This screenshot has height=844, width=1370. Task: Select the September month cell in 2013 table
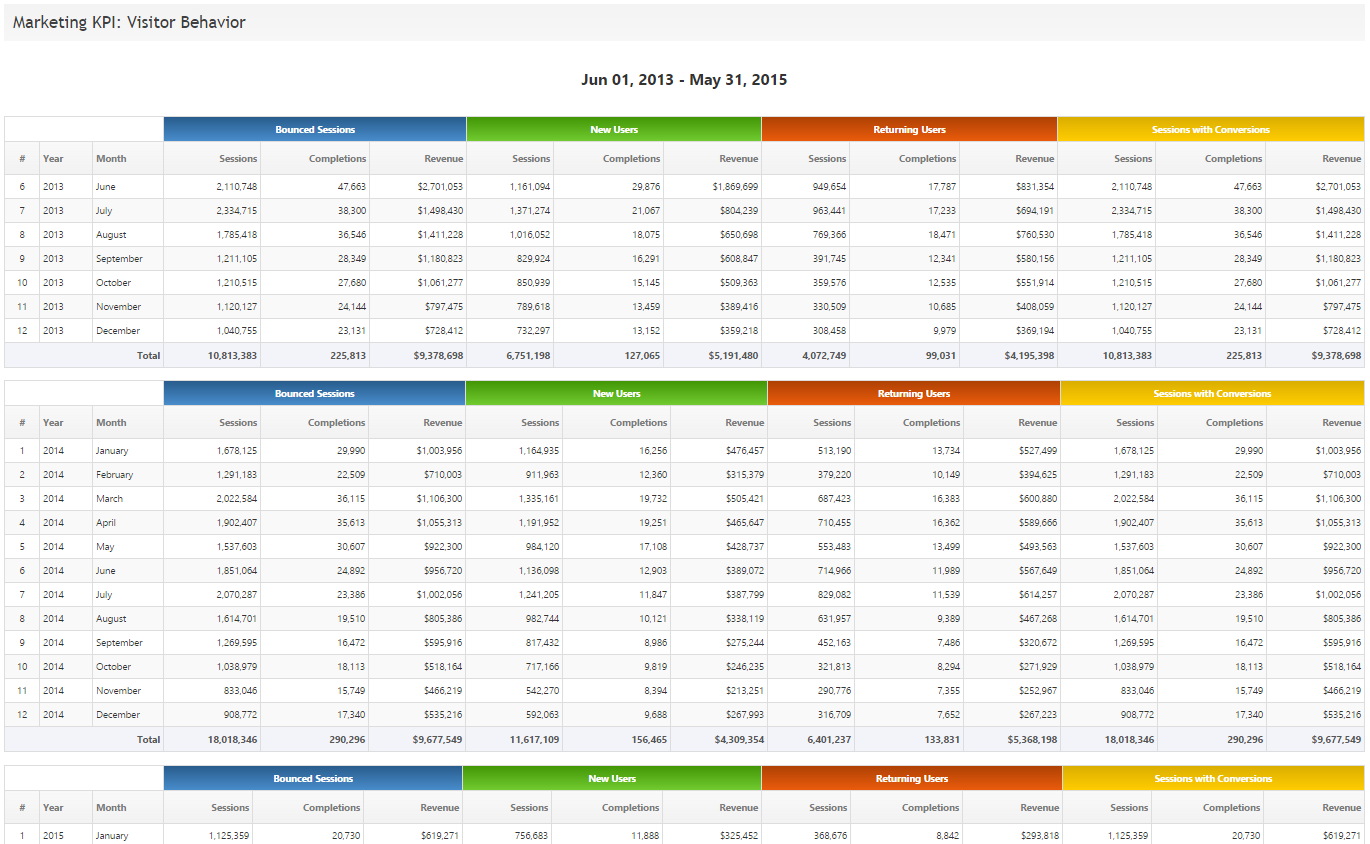coord(119,259)
